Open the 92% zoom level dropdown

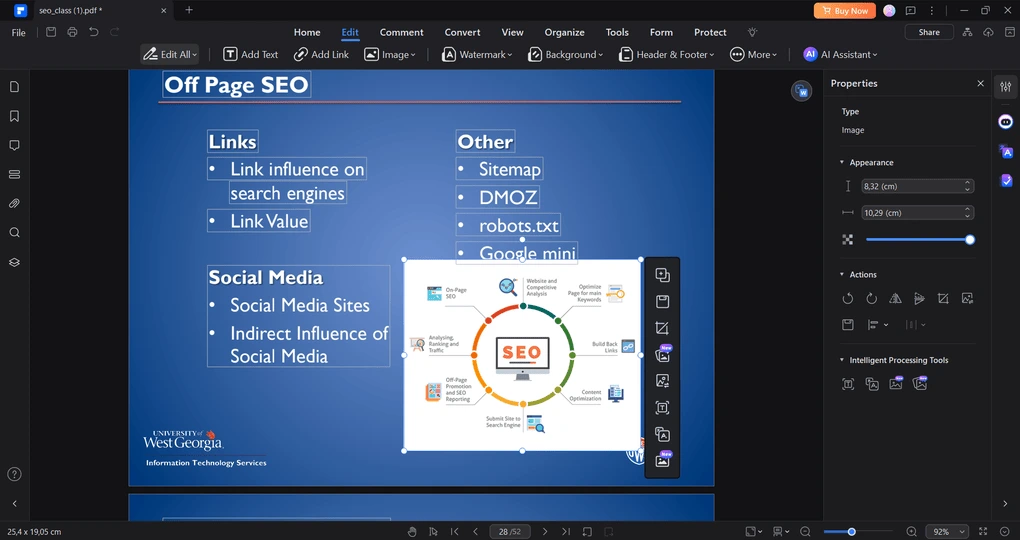pos(947,532)
